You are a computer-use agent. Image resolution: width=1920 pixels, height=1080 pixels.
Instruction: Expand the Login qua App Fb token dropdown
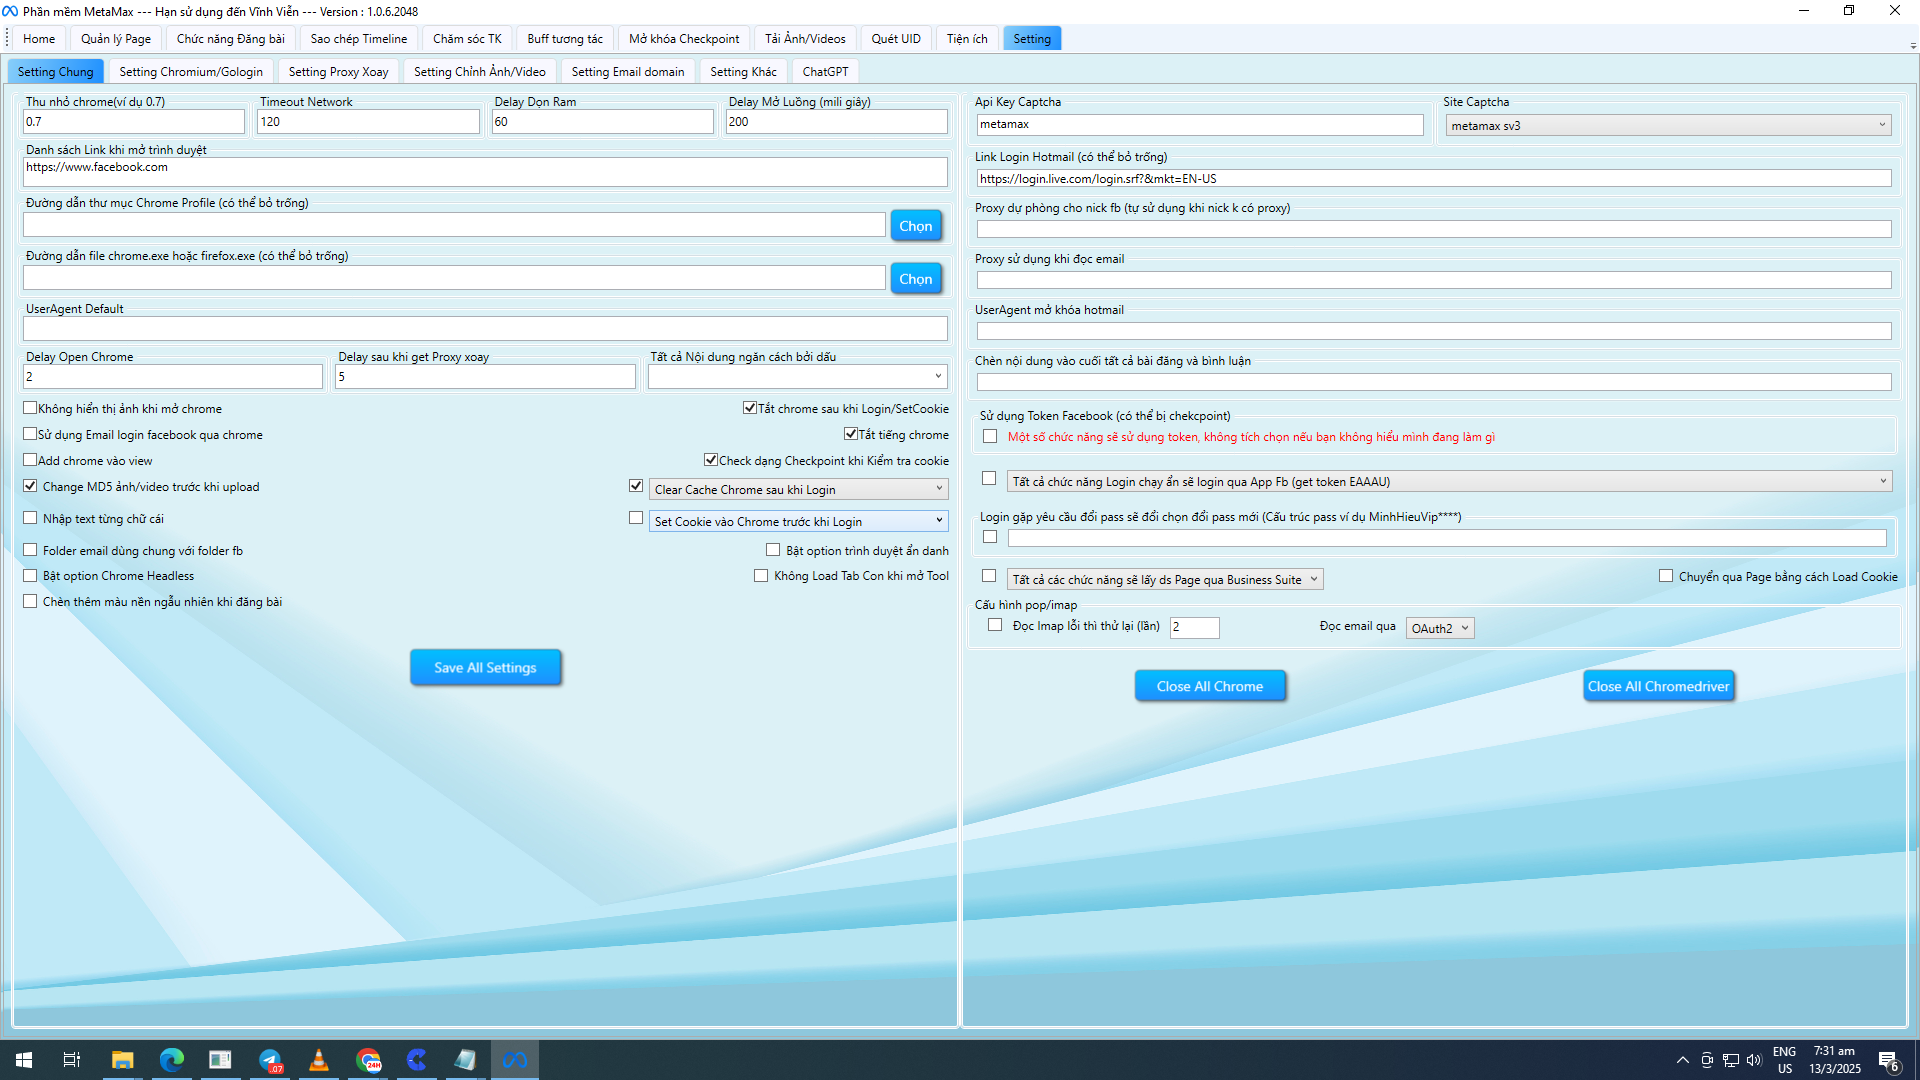coord(1449,481)
